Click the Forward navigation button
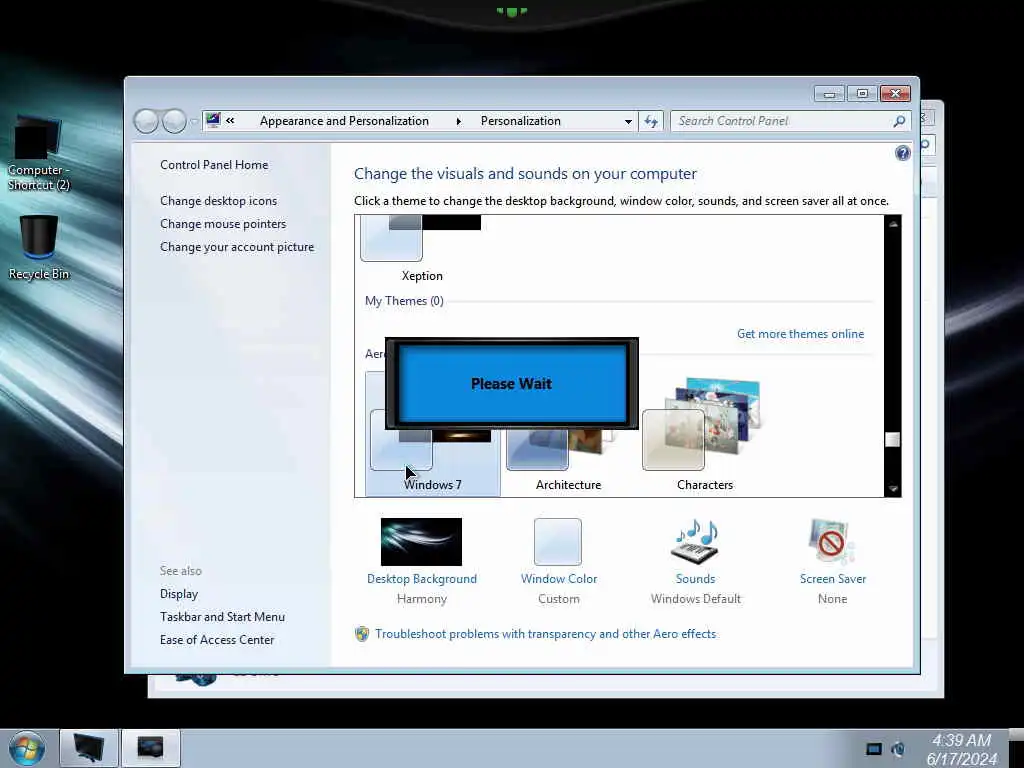 tap(174, 121)
